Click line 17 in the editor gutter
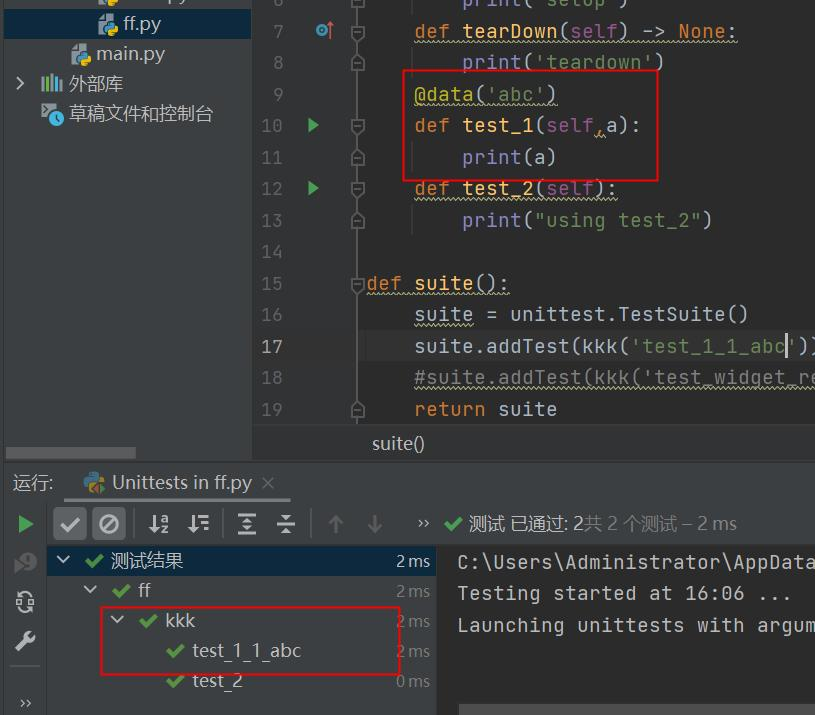The image size is (815, 715). (x=271, y=347)
